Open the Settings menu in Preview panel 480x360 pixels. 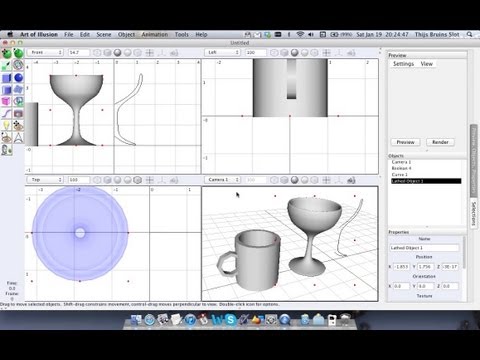403,64
